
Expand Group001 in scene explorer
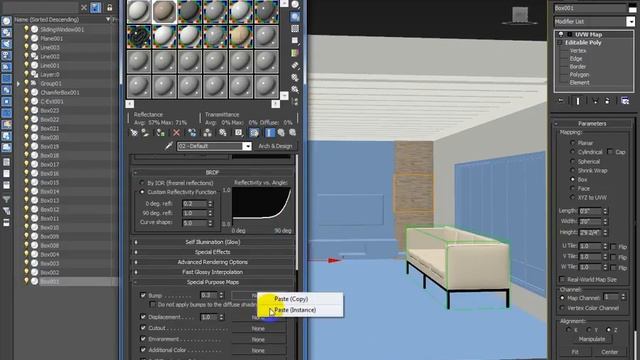18,84
